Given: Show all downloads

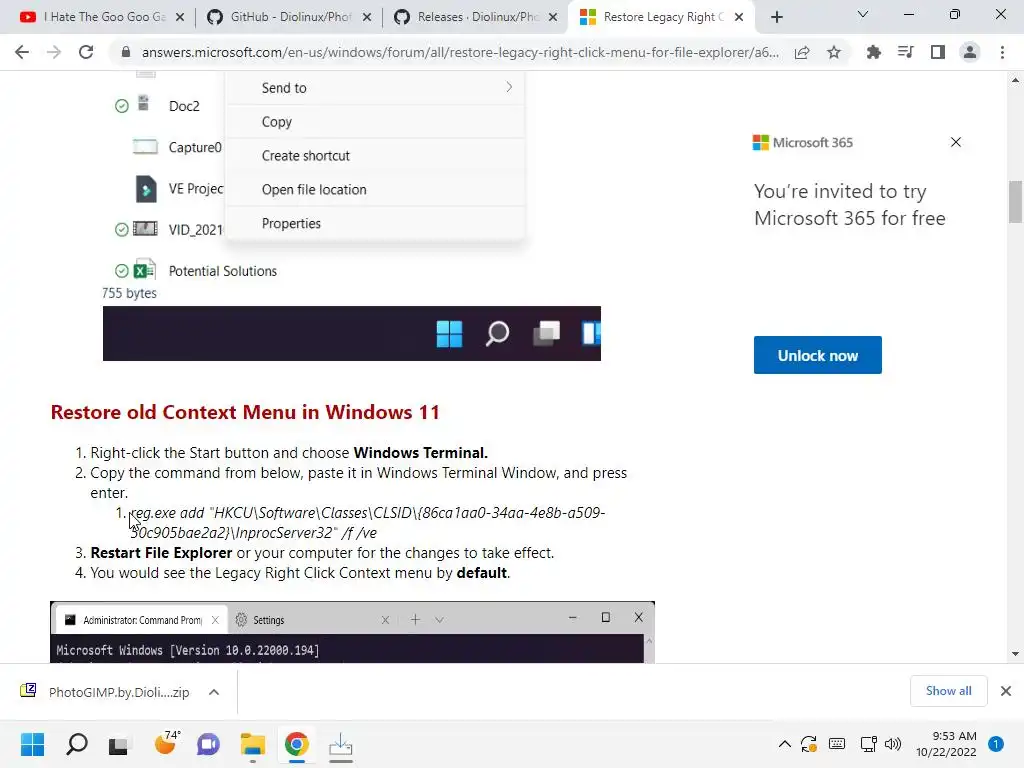Looking at the screenshot, I should (x=948, y=691).
